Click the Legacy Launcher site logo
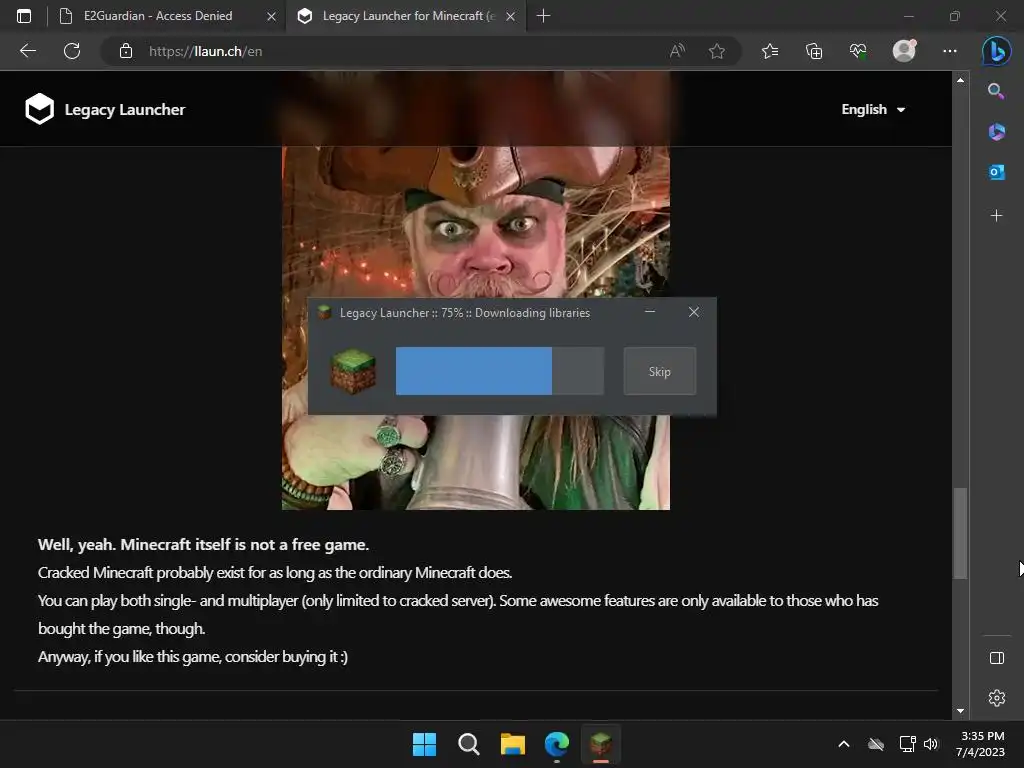 pos(39,108)
